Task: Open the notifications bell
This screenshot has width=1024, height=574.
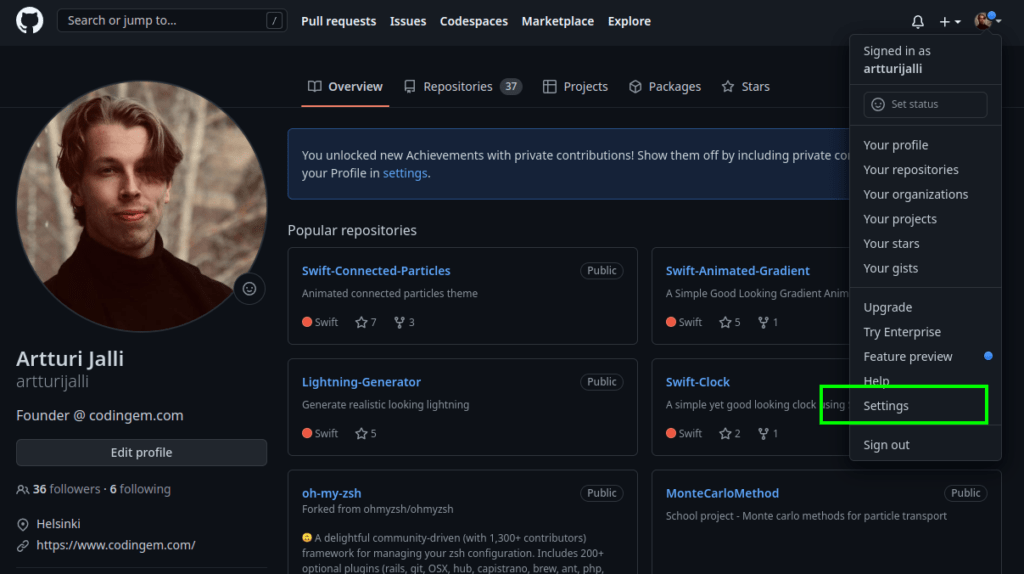Action: 918,22
